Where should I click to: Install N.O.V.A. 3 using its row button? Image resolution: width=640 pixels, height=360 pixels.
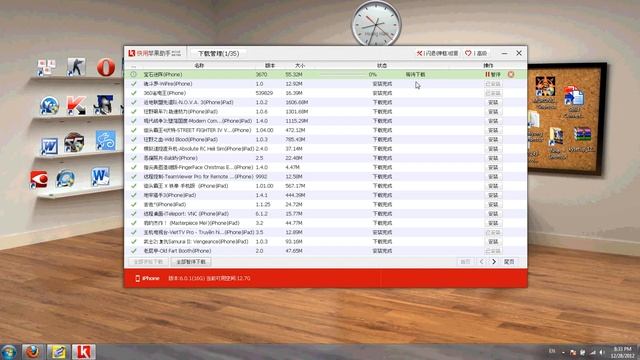(493, 102)
